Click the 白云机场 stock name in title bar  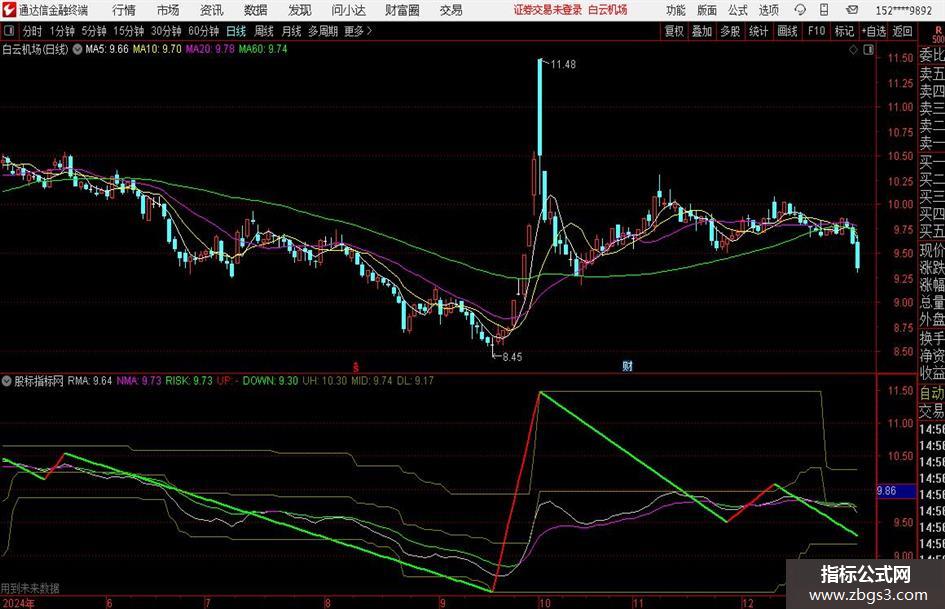(x=608, y=10)
